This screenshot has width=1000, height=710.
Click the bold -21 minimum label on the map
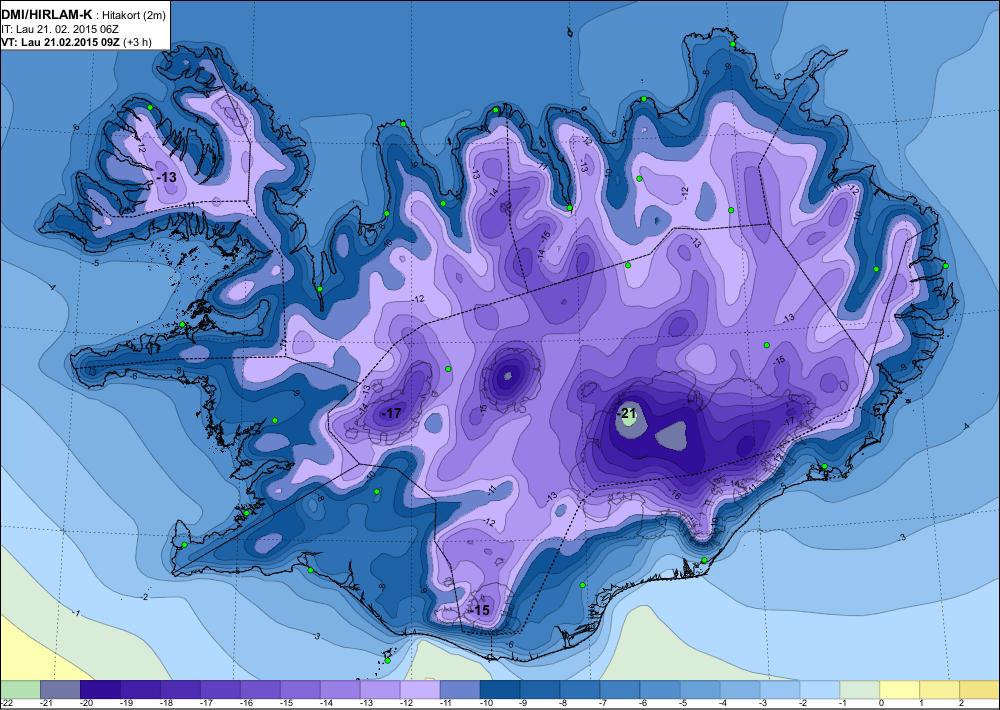point(626,412)
